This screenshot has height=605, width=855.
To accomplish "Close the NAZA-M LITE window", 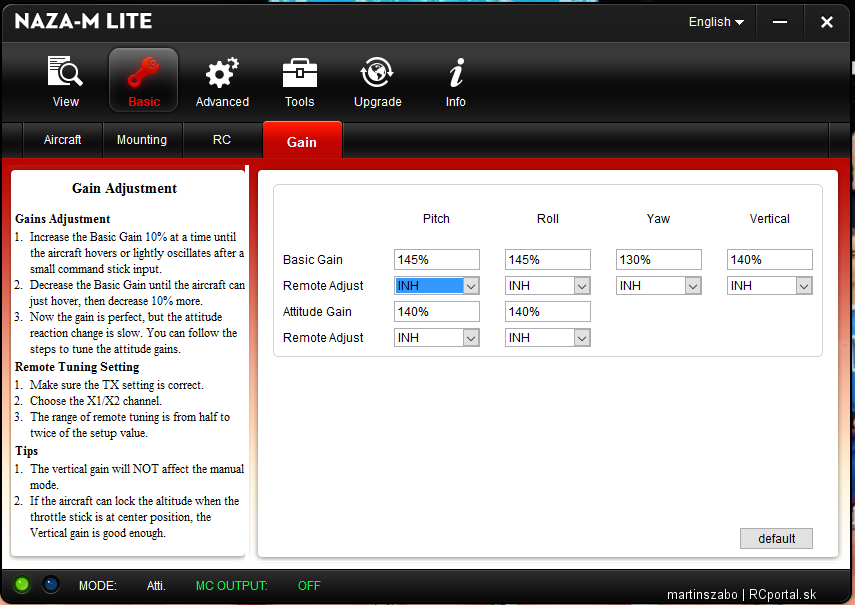I will tap(827, 22).
